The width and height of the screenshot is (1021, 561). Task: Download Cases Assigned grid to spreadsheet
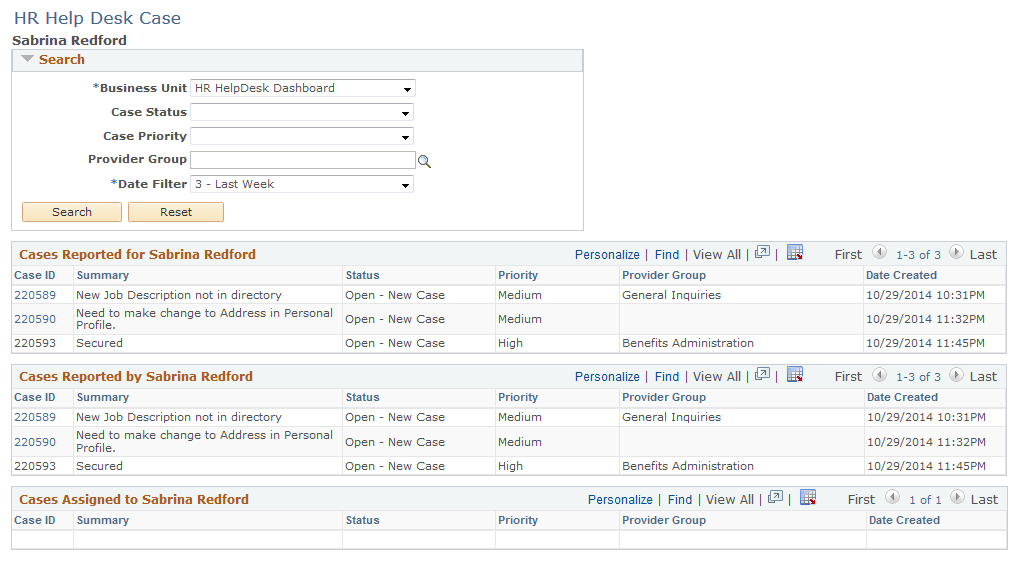[808, 497]
